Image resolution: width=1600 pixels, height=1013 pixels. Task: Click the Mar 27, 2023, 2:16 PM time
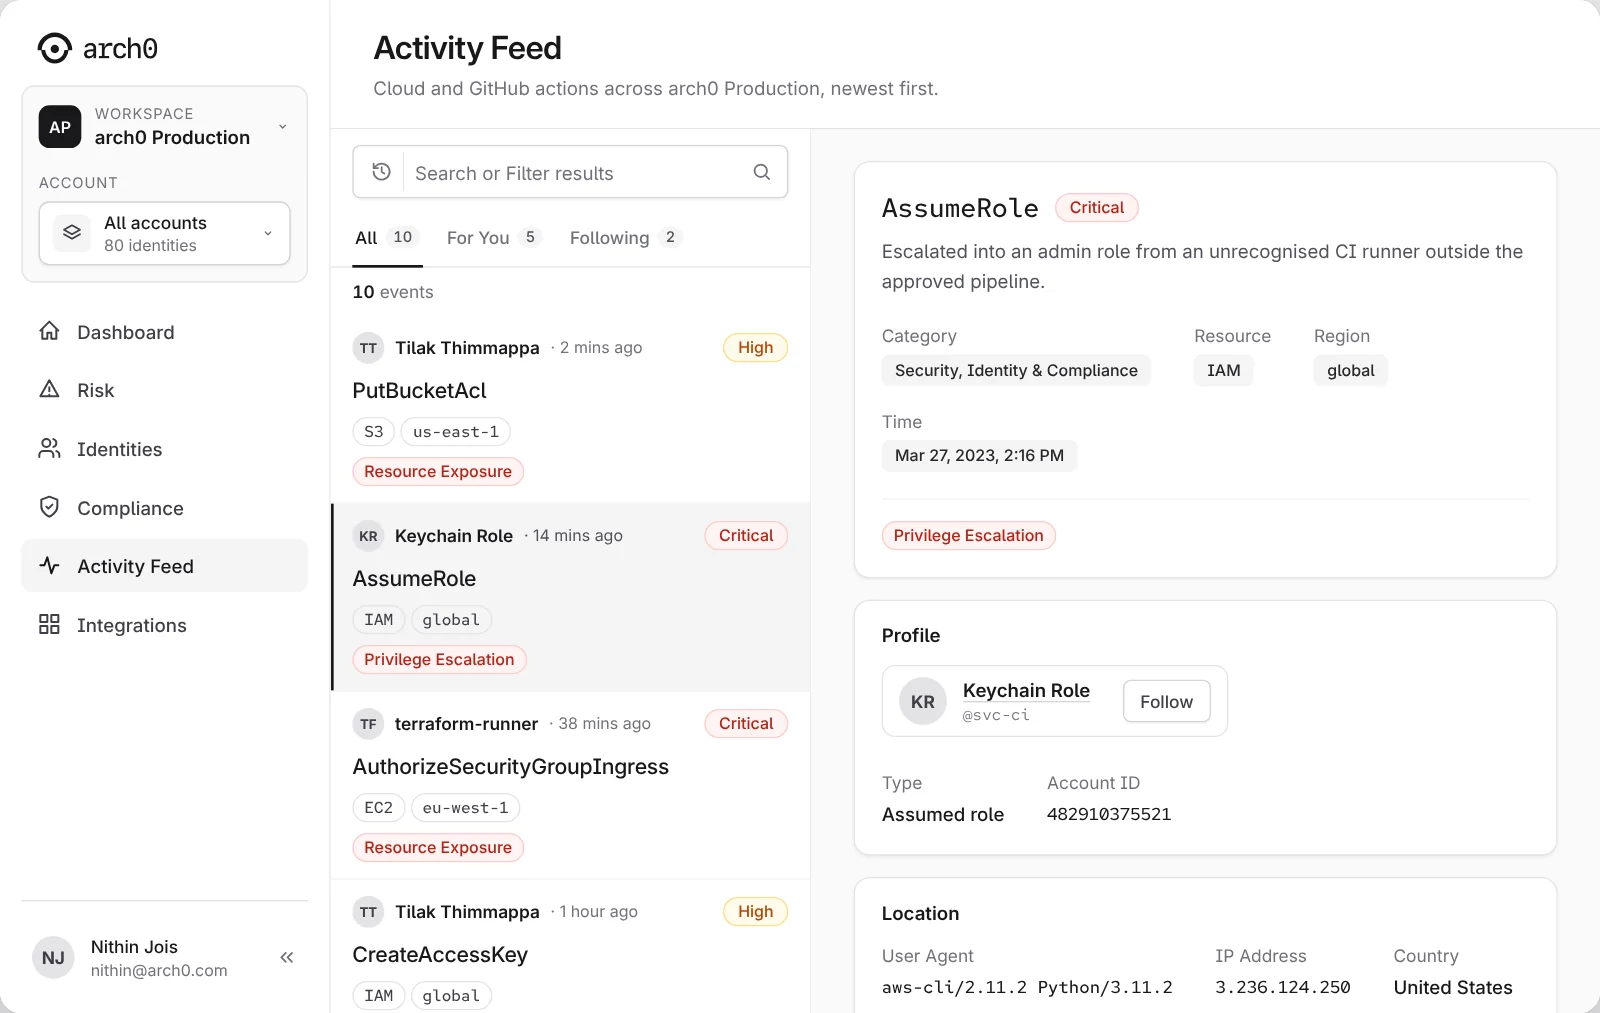[979, 456]
